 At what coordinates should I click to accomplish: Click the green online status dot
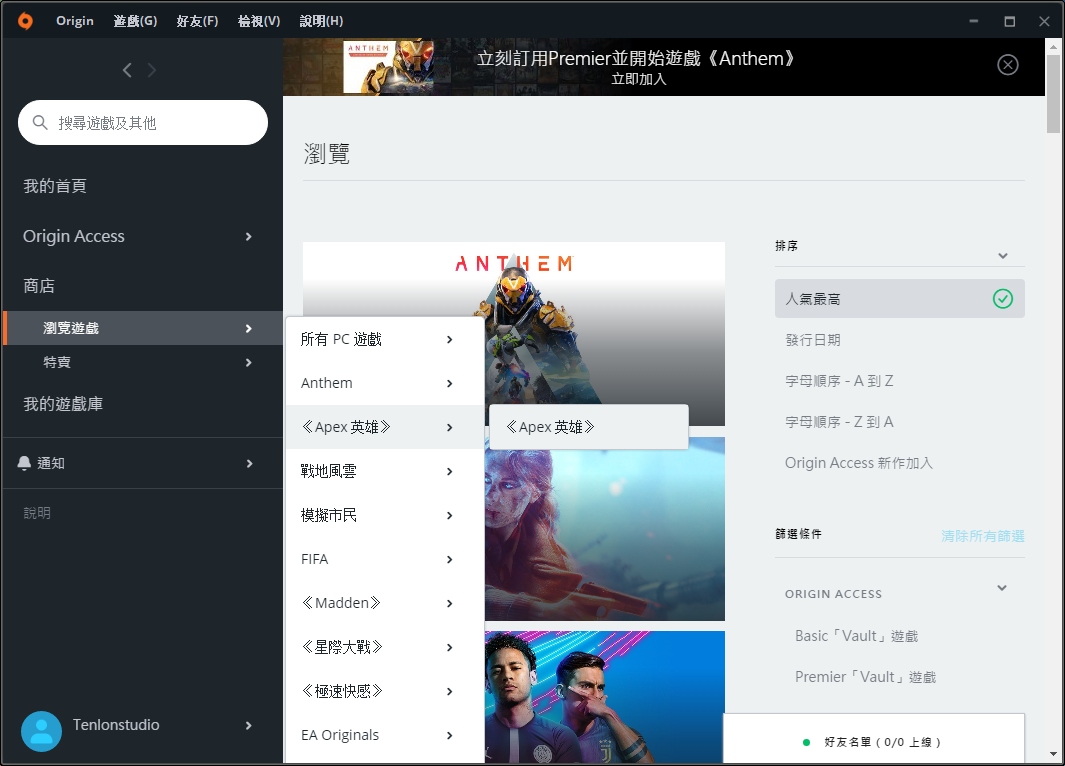click(806, 742)
